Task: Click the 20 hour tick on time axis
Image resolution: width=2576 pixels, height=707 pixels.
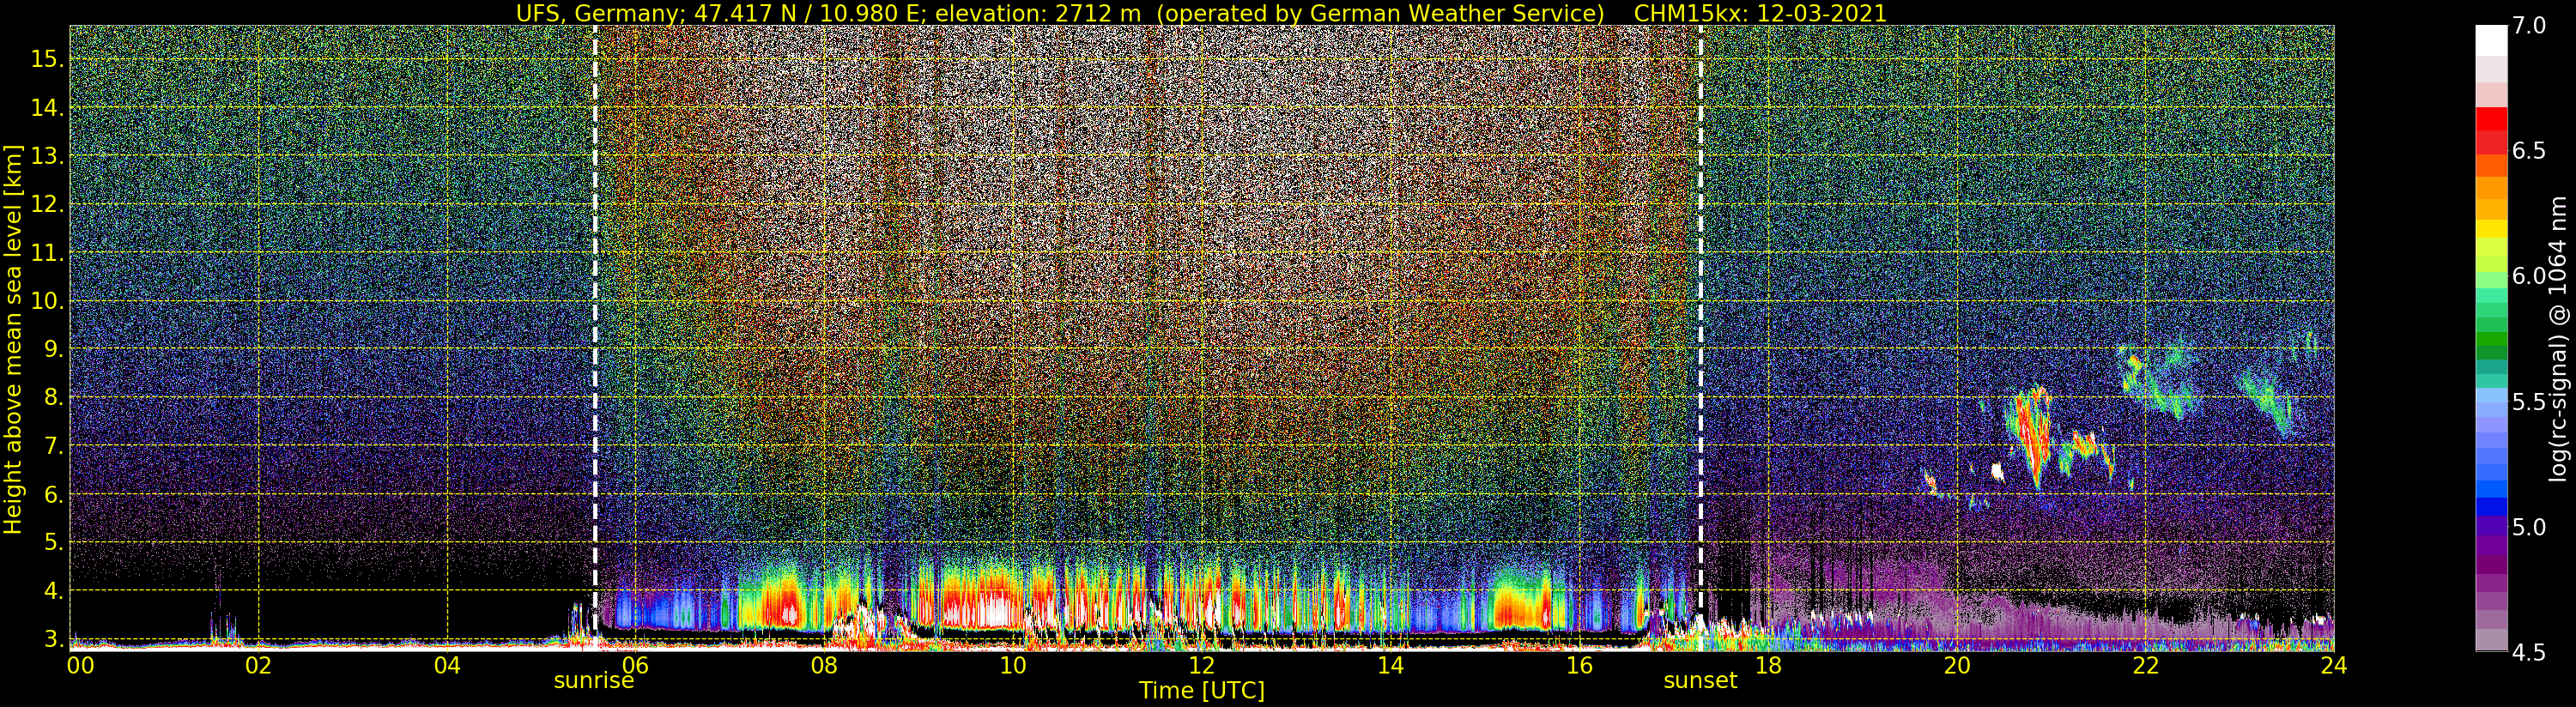Action: click(x=1956, y=664)
